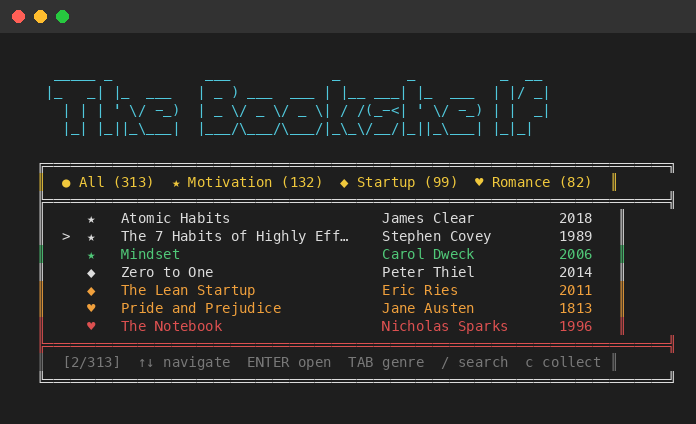Open the Startup (99) genre tab
The width and height of the screenshot is (696, 424).
(399, 182)
